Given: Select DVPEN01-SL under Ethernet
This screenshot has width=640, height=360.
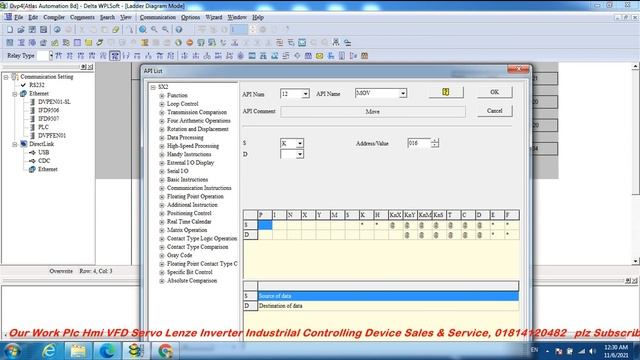Looking at the screenshot, I should pyautogui.click(x=54, y=102).
